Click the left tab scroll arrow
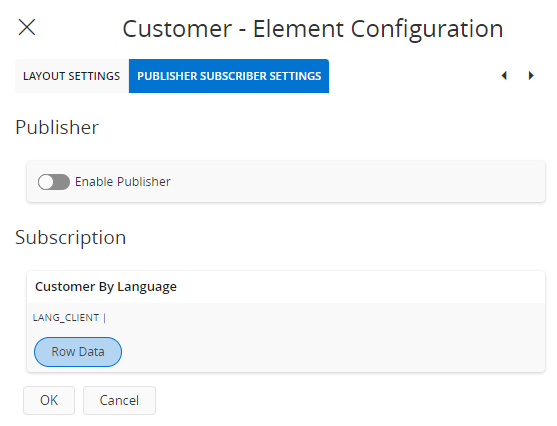557x426 pixels. point(504,76)
